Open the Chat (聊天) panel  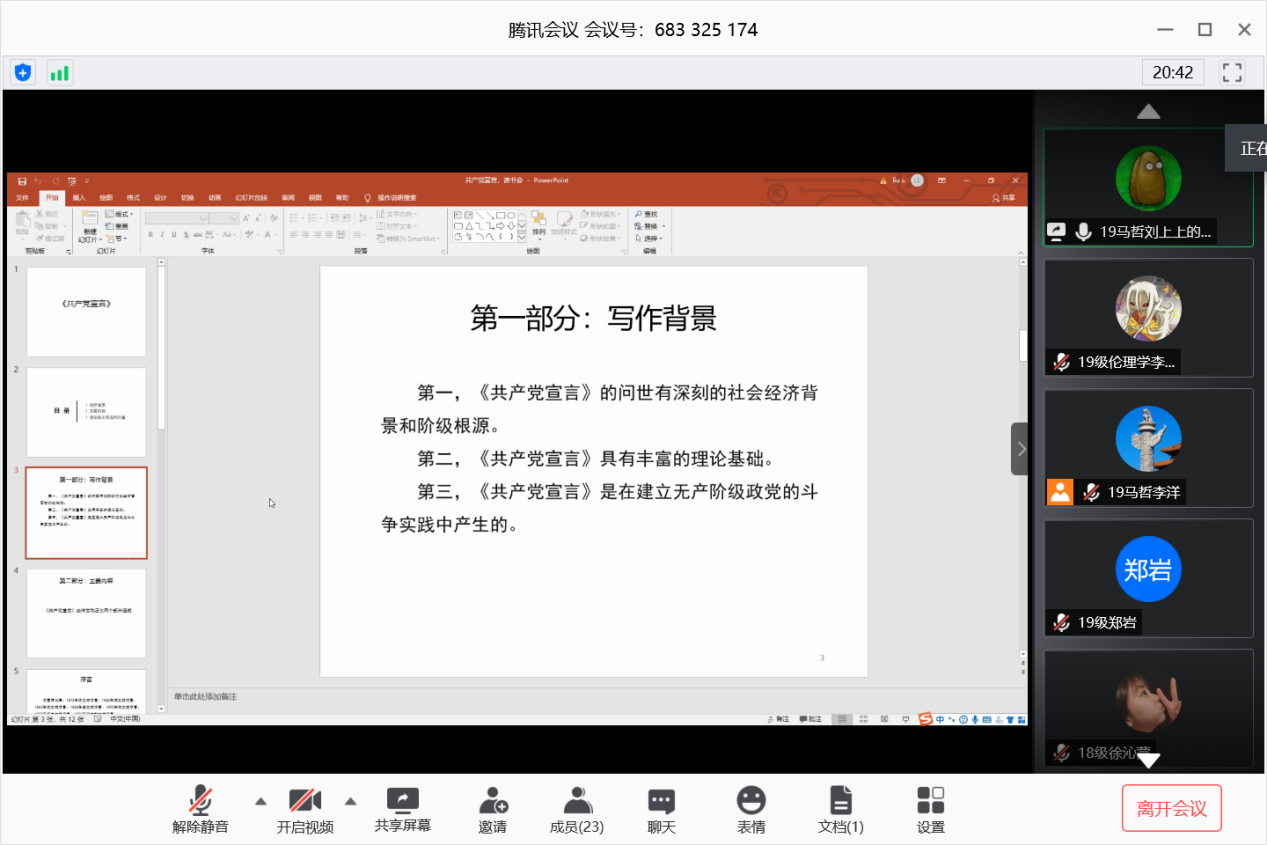point(661,809)
